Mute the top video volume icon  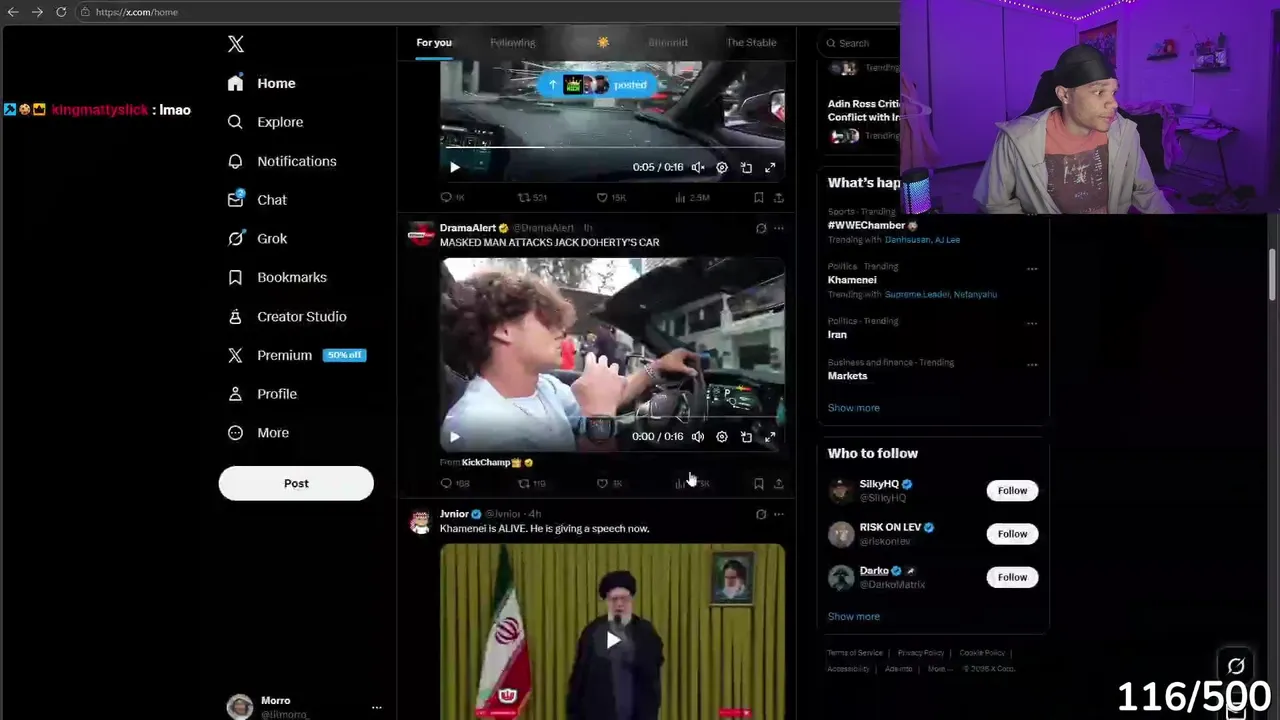click(x=698, y=167)
